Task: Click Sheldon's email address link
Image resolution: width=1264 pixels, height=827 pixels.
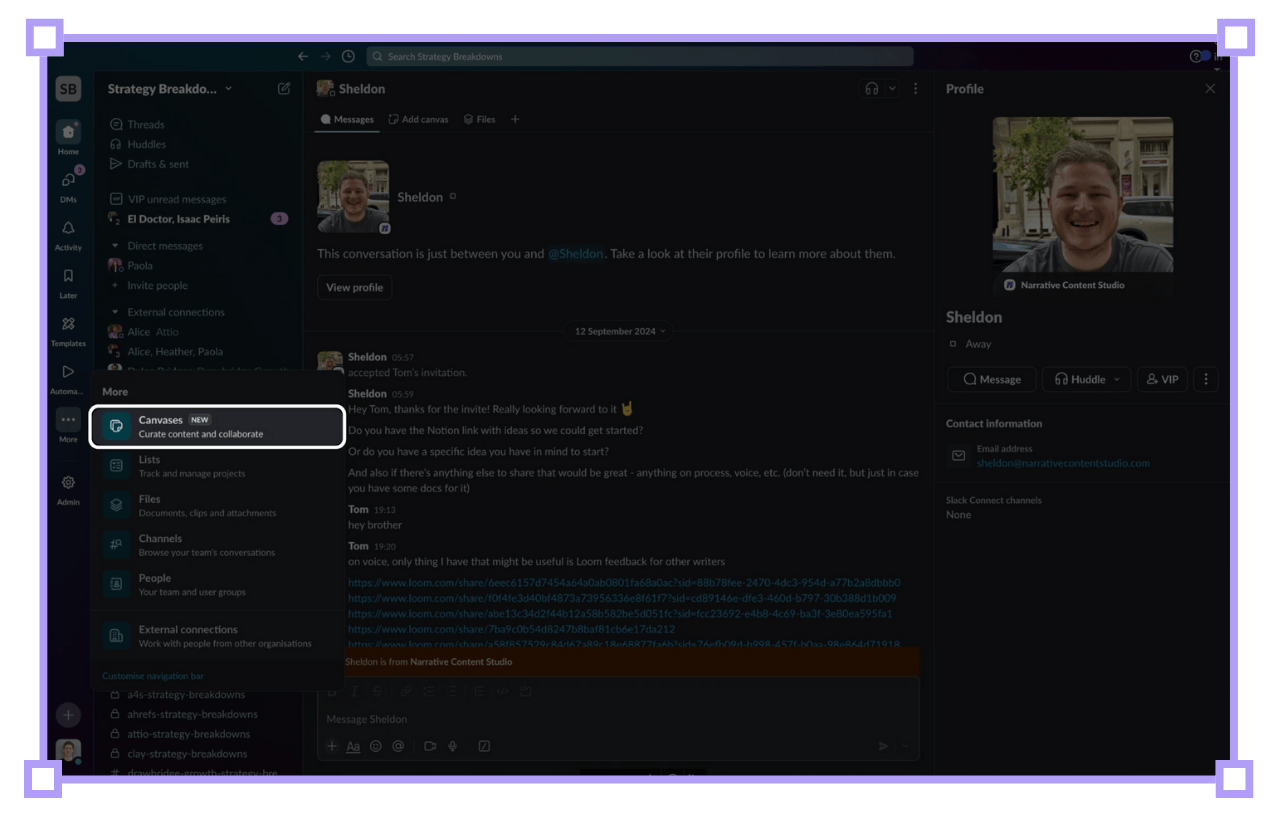Action: pyautogui.click(x=1063, y=463)
